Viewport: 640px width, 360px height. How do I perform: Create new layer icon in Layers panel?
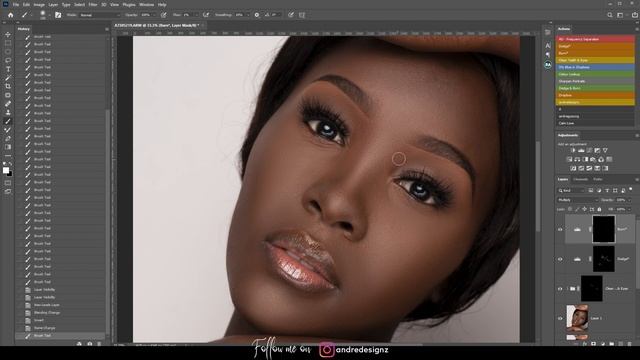(x=621, y=344)
